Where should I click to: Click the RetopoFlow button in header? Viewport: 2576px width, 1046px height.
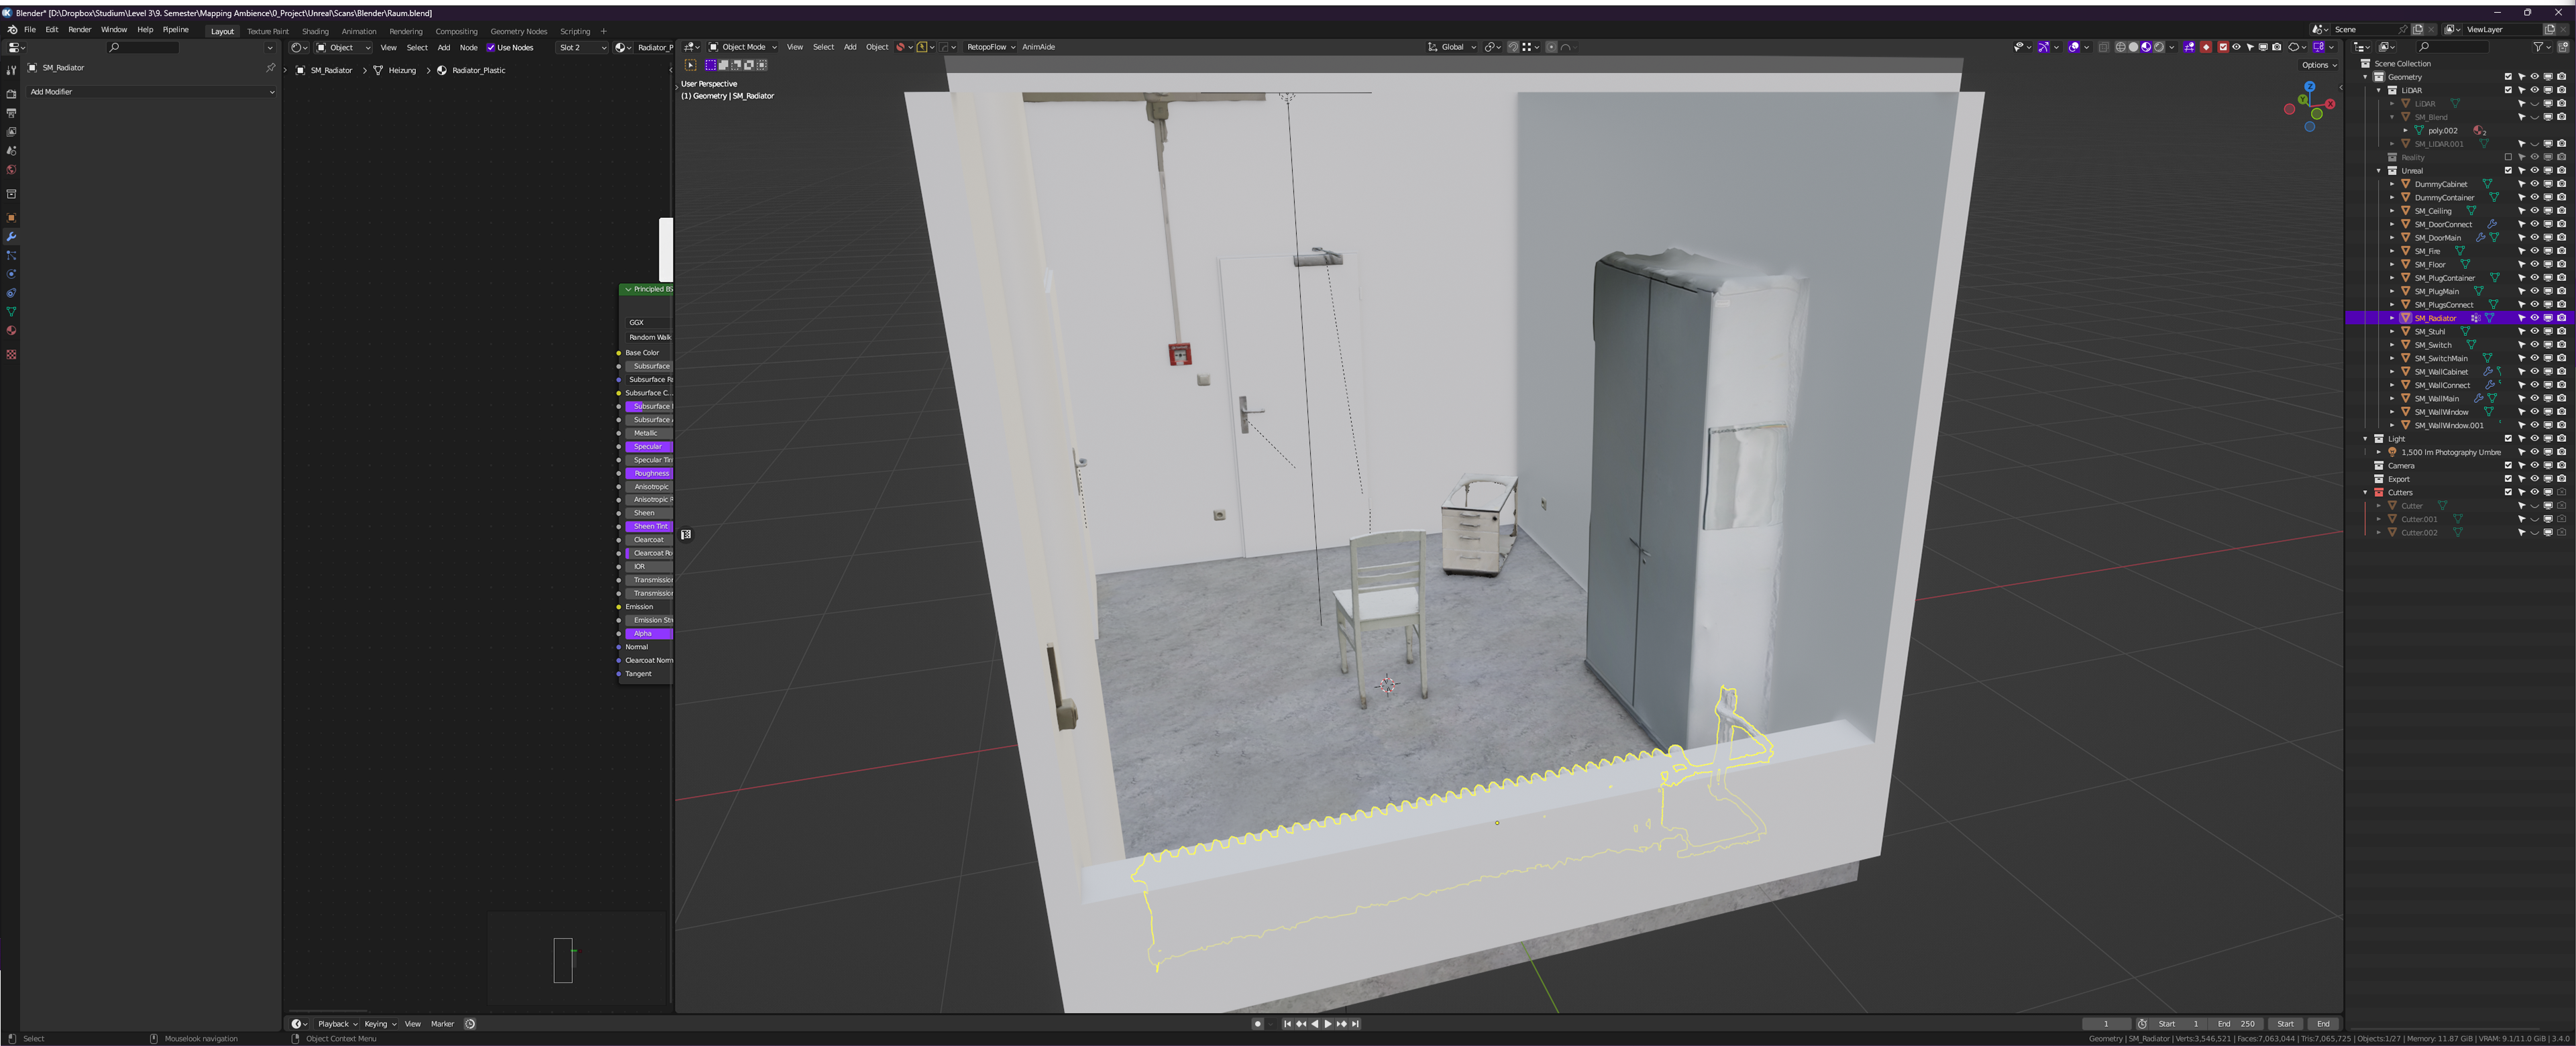(989, 47)
